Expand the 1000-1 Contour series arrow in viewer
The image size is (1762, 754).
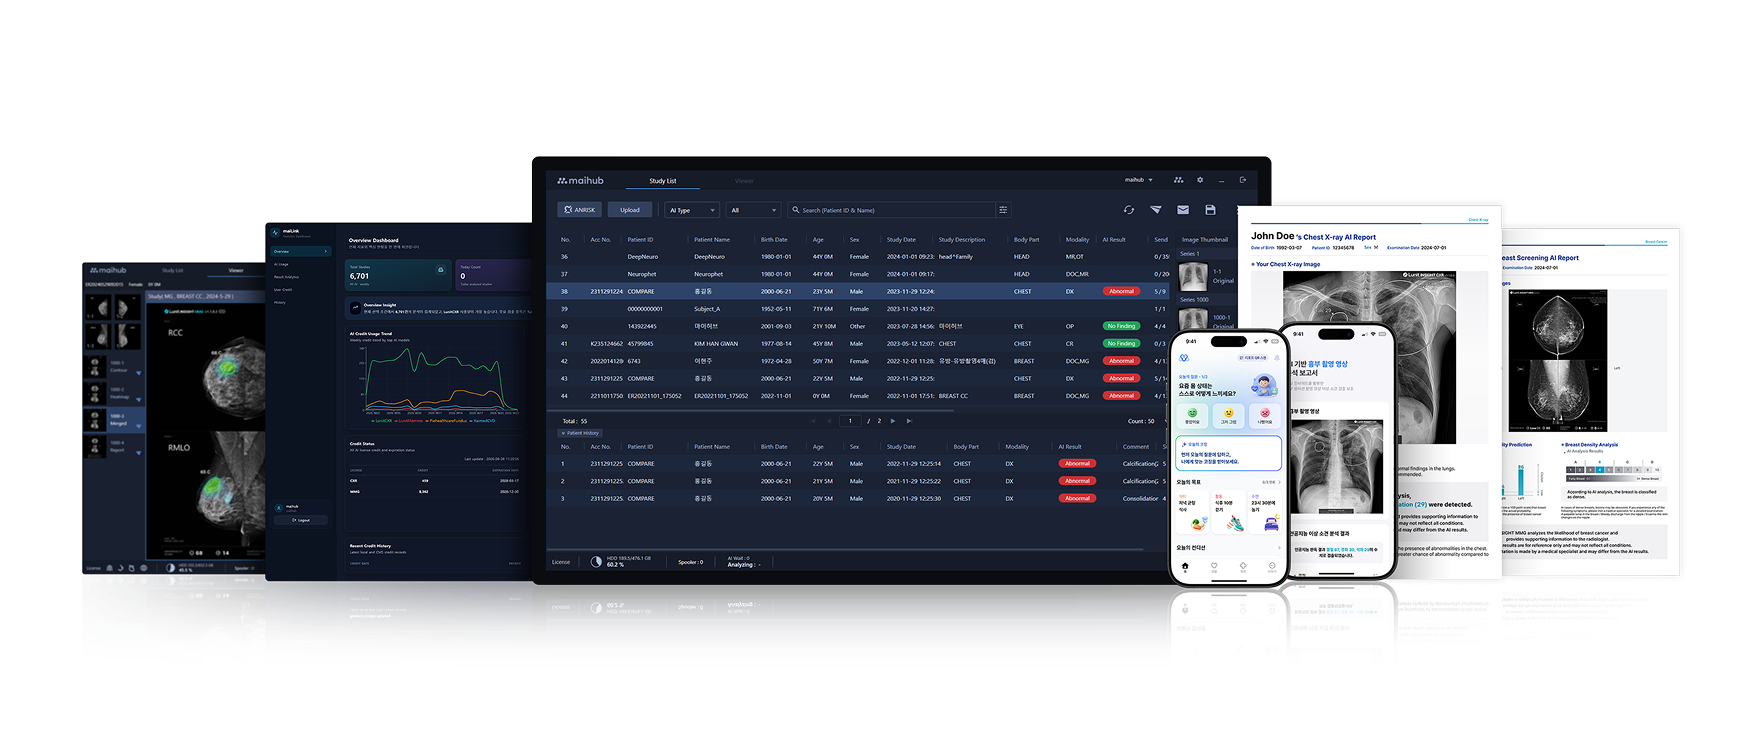(x=138, y=372)
